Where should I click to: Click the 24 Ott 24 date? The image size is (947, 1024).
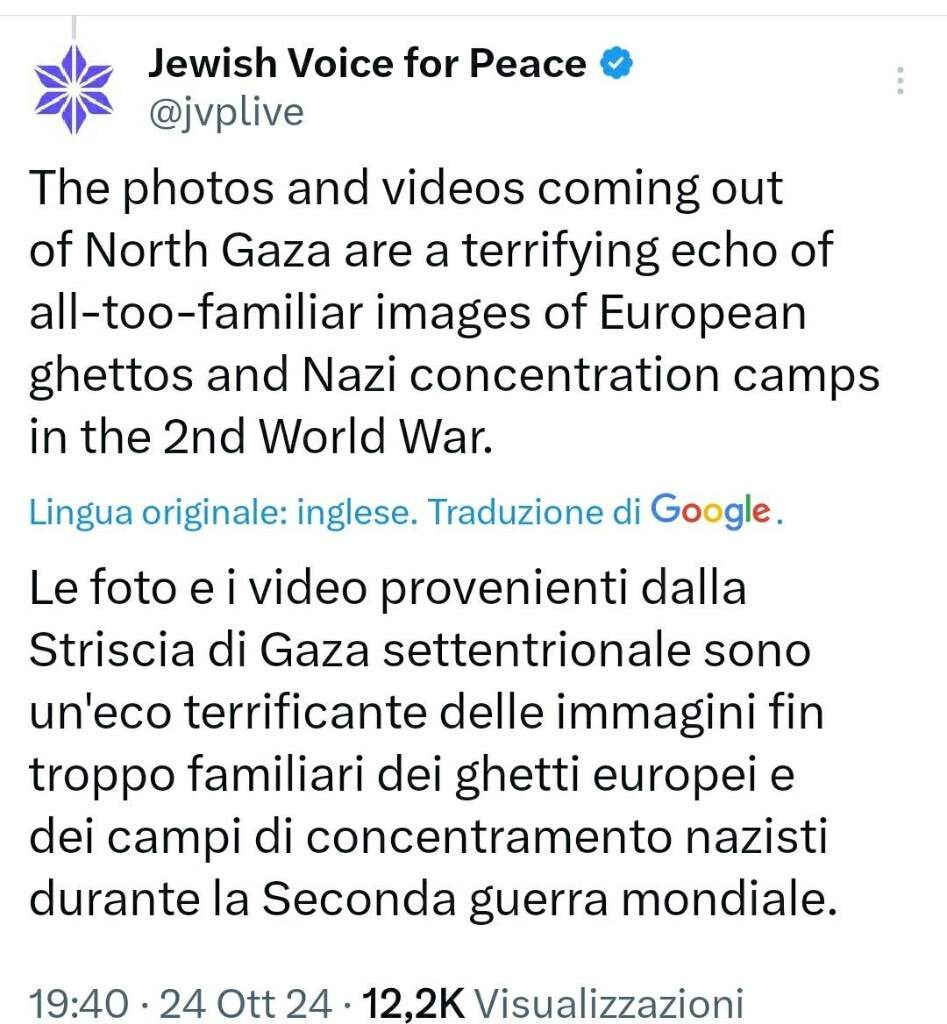click(246, 1002)
